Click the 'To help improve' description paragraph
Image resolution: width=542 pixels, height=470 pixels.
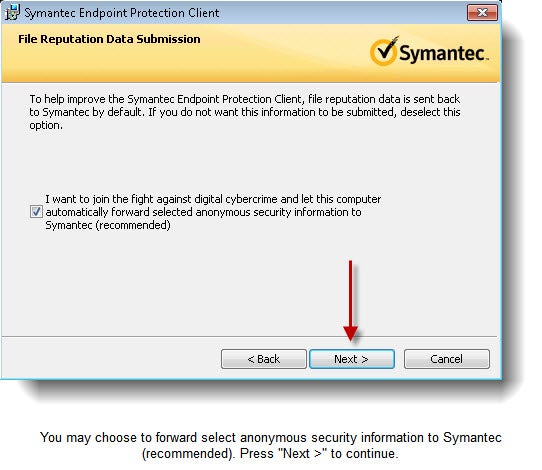[x=245, y=112]
